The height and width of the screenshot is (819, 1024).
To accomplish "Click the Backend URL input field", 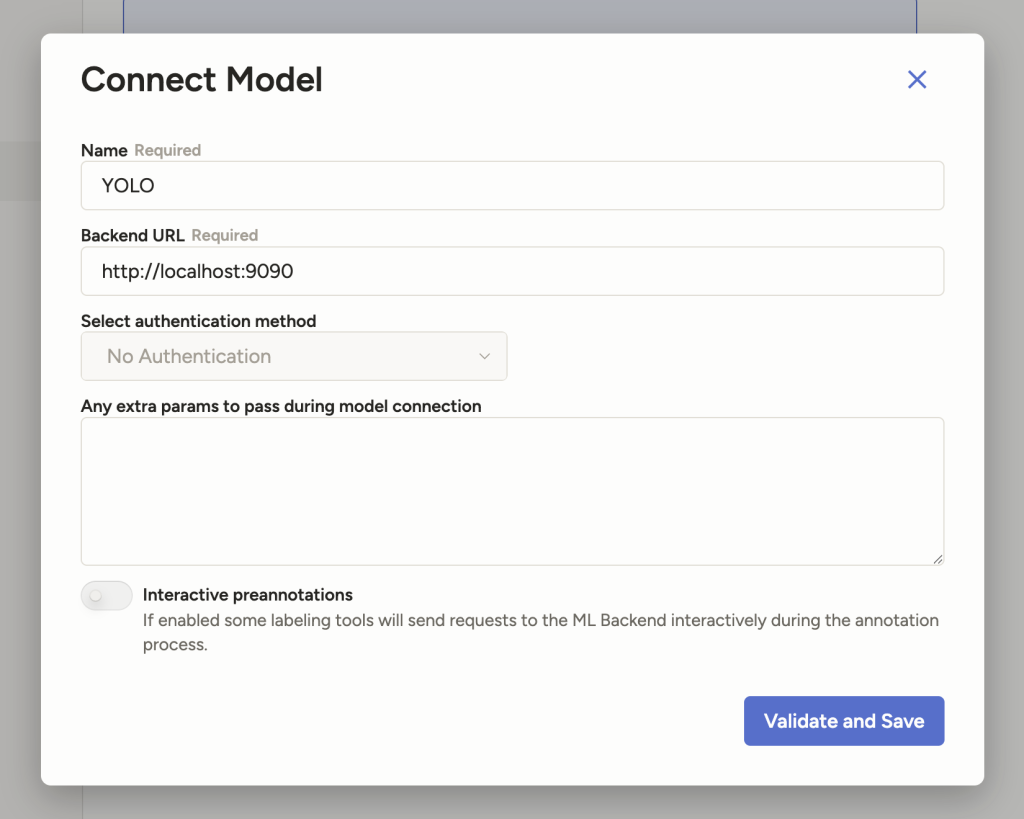I will [512, 271].
